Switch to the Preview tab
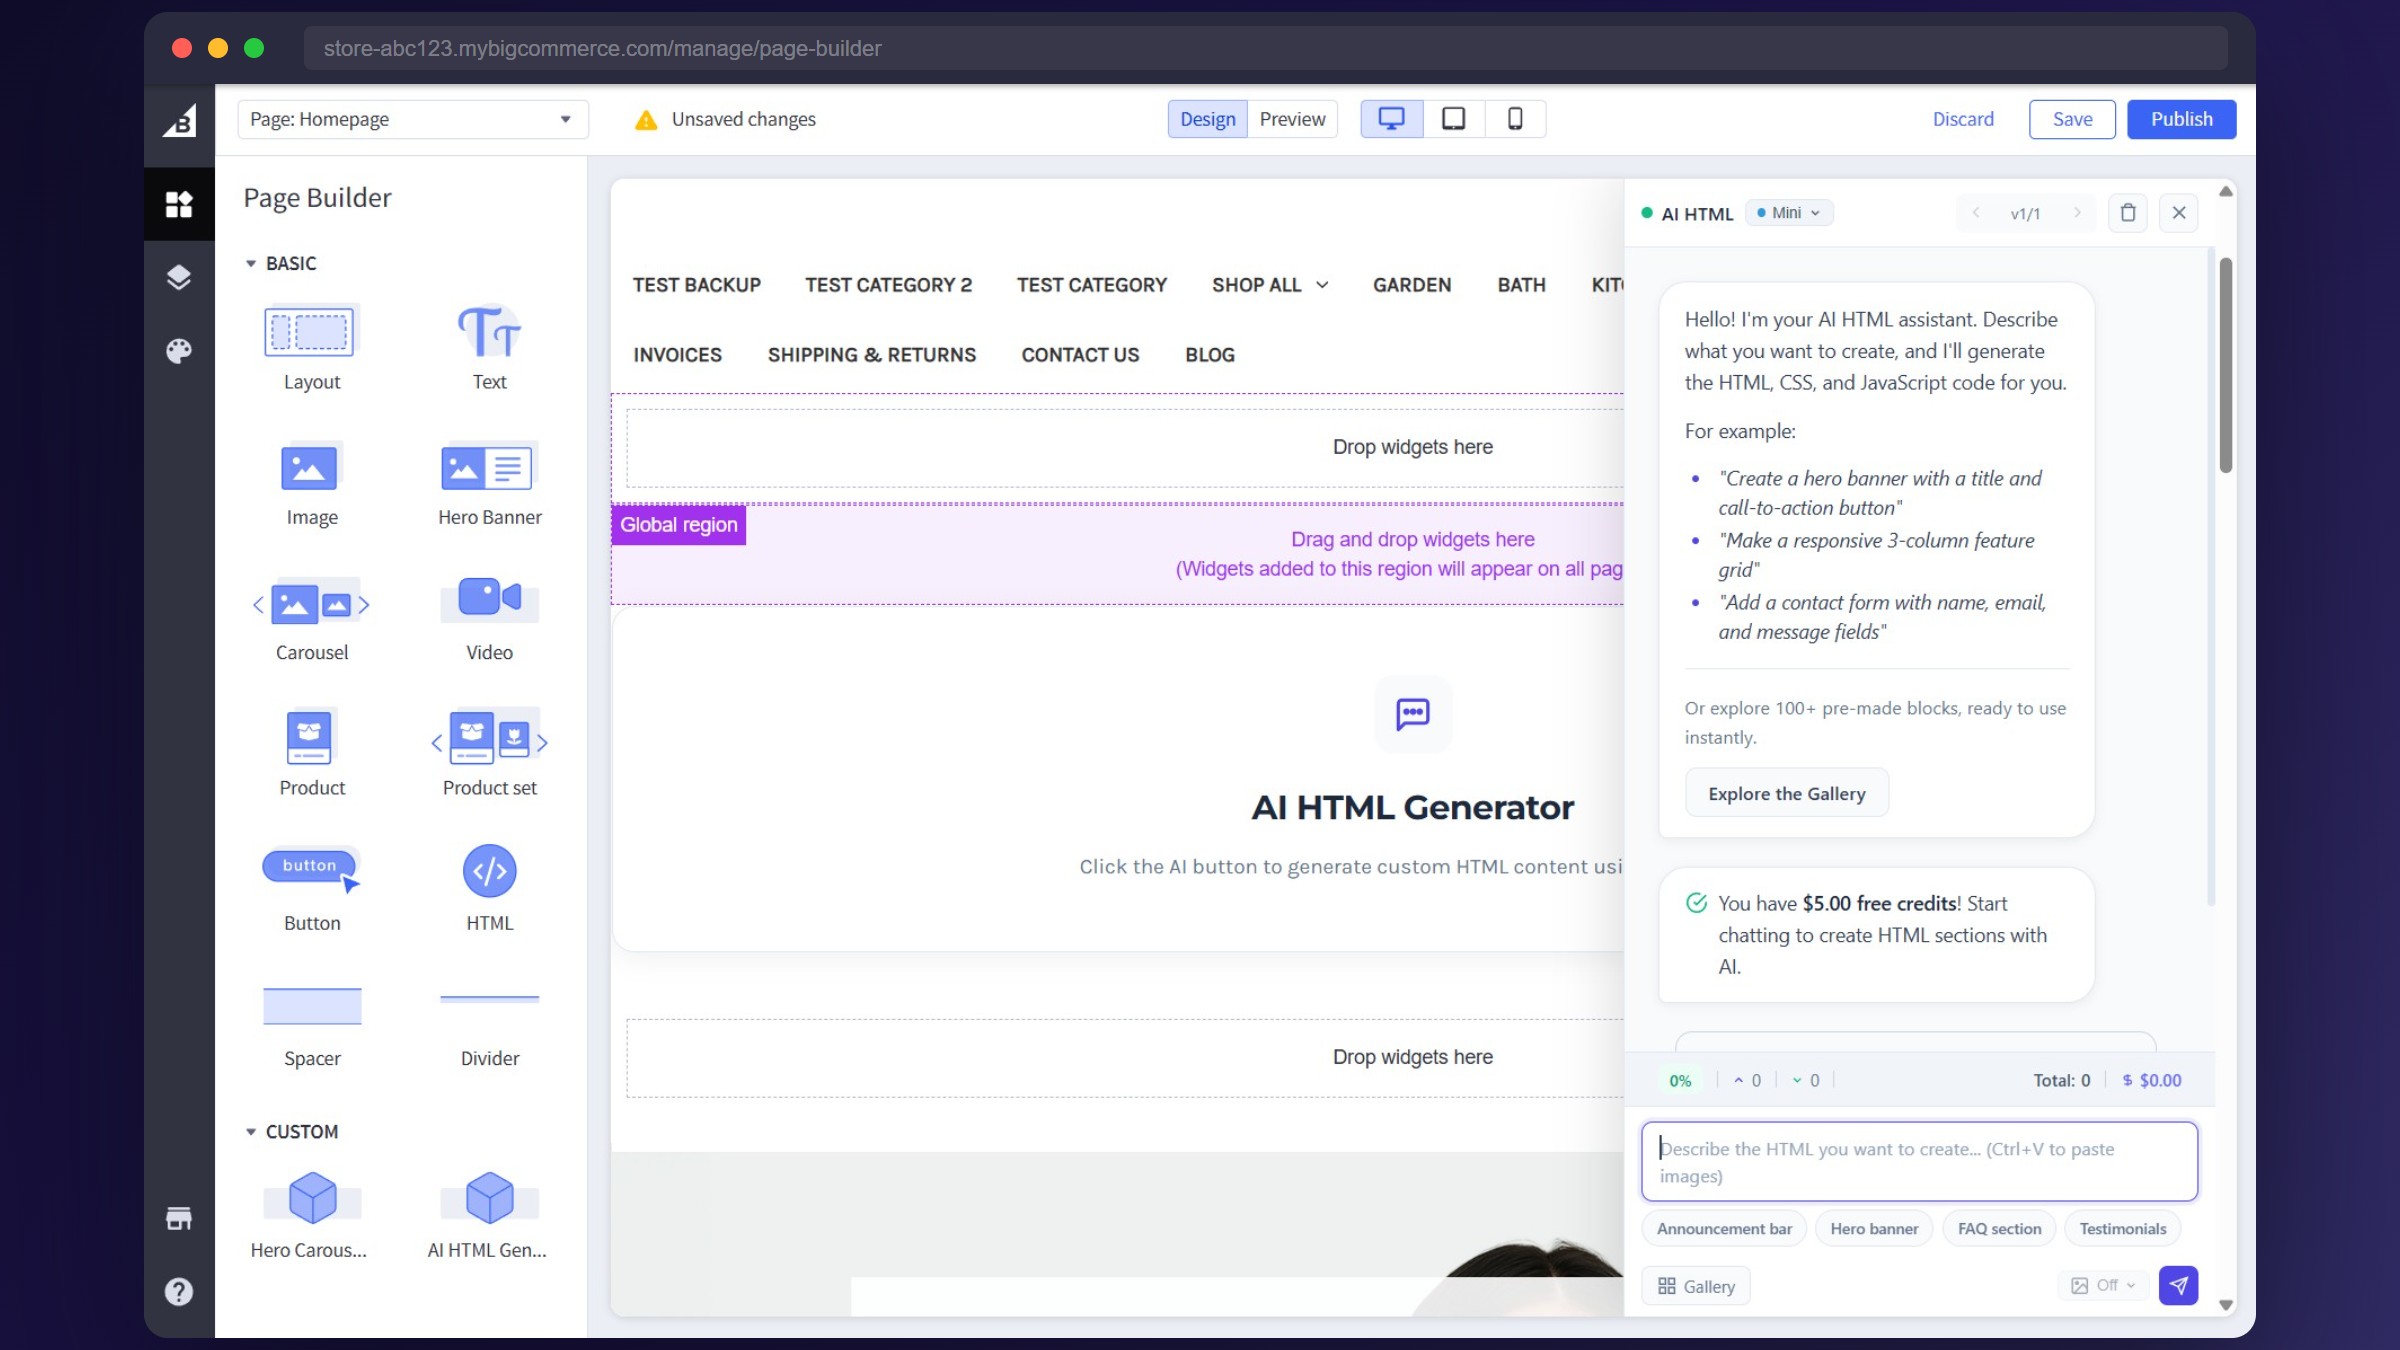The image size is (2400, 1350). point(1291,118)
